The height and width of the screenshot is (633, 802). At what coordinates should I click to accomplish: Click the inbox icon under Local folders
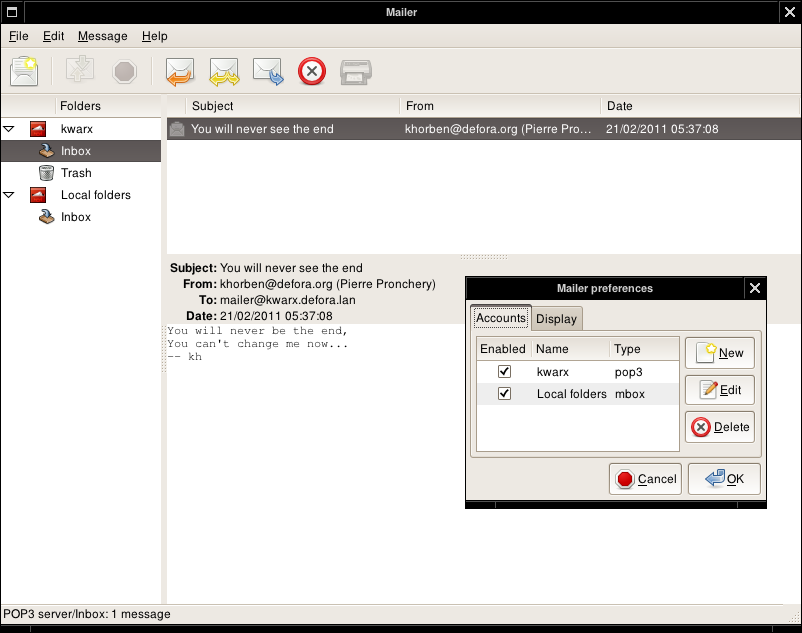47,217
